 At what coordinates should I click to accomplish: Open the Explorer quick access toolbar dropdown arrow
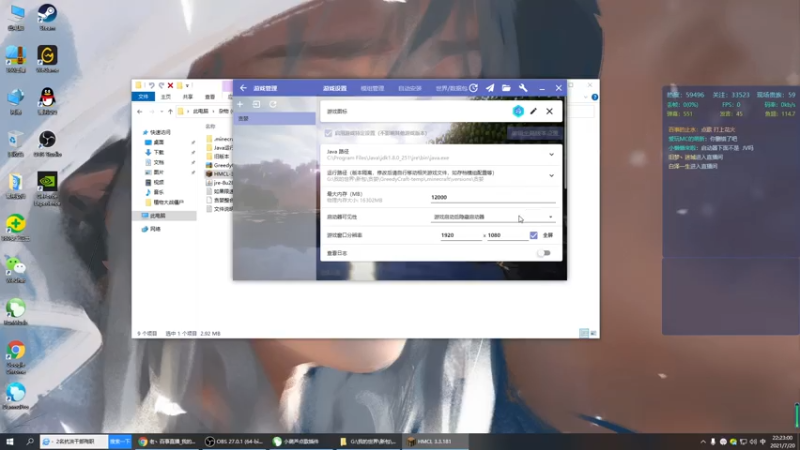187,85
